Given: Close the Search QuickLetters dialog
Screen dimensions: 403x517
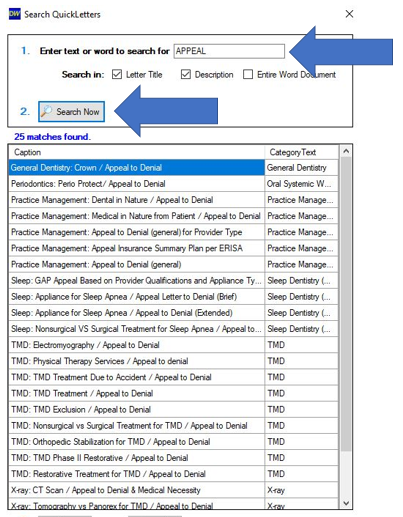Looking at the screenshot, I should pyautogui.click(x=349, y=14).
